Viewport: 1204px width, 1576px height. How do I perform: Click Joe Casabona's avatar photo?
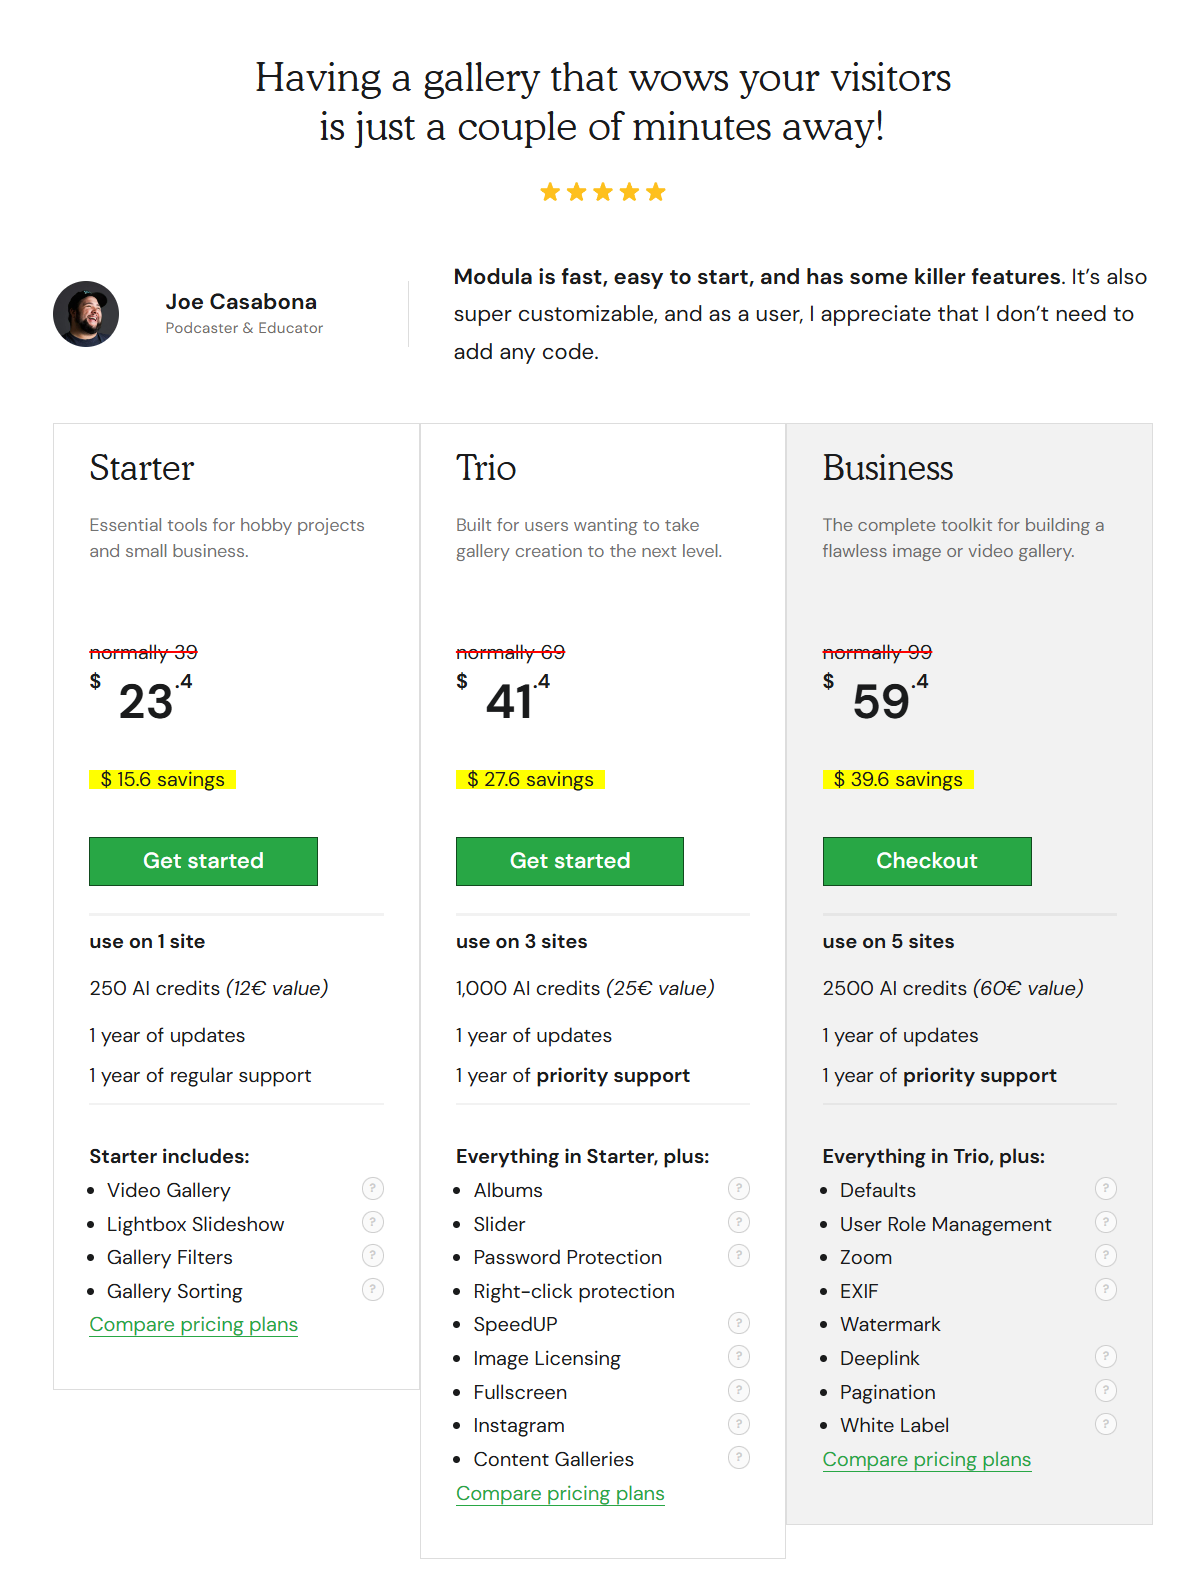tap(86, 314)
